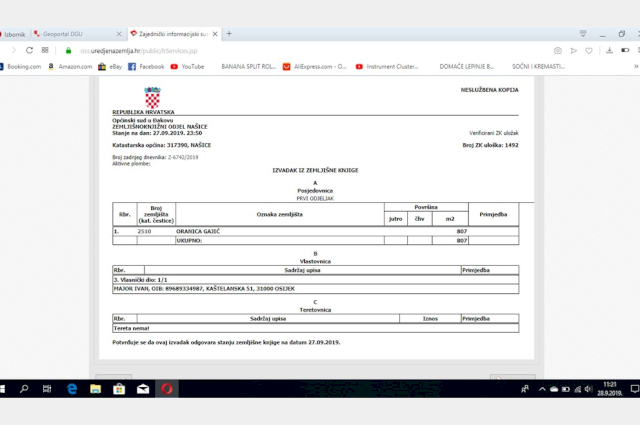The height and width of the screenshot is (425, 640).
Task: Open the SOČNI I KREMASTI bookmark
Action: pyautogui.click(x=538, y=67)
